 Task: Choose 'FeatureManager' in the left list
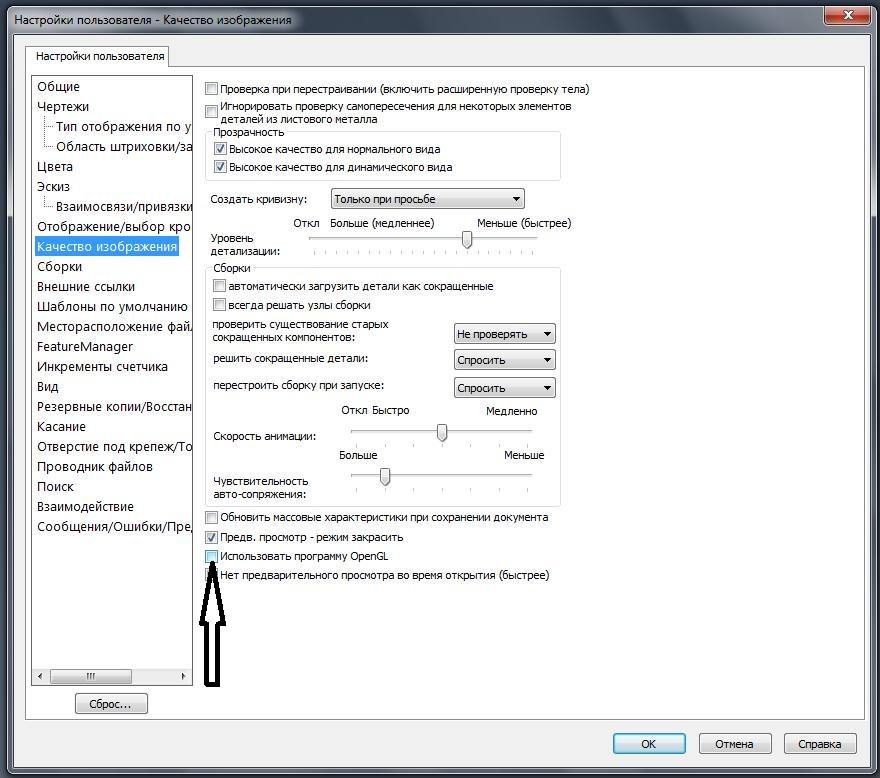(x=85, y=347)
